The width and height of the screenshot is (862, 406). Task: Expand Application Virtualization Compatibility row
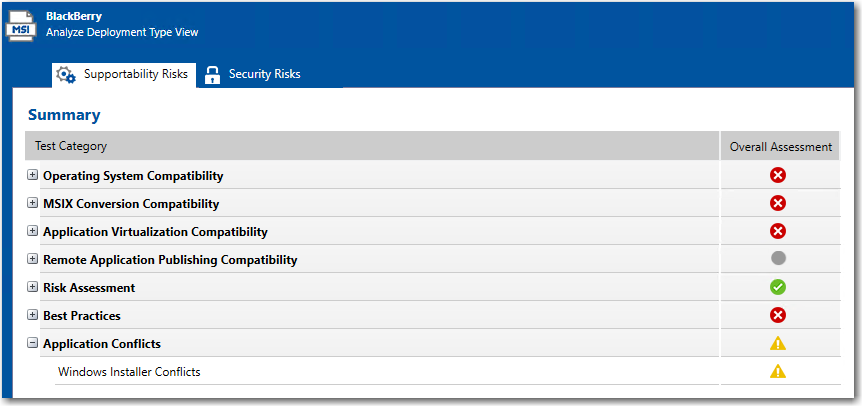[x=33, y=232]
